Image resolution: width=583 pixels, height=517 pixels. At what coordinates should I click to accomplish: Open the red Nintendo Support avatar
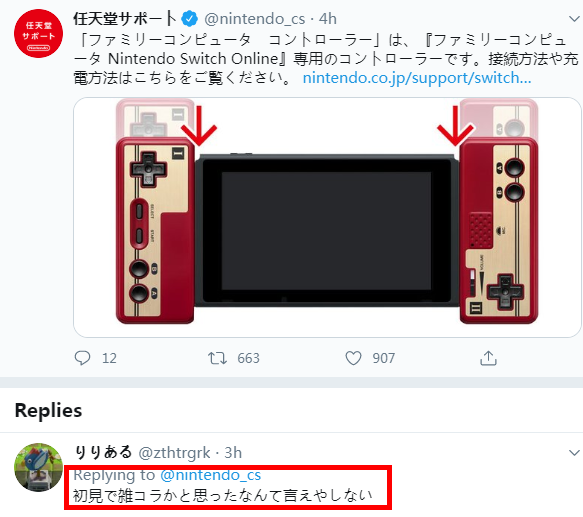(38, 33)
